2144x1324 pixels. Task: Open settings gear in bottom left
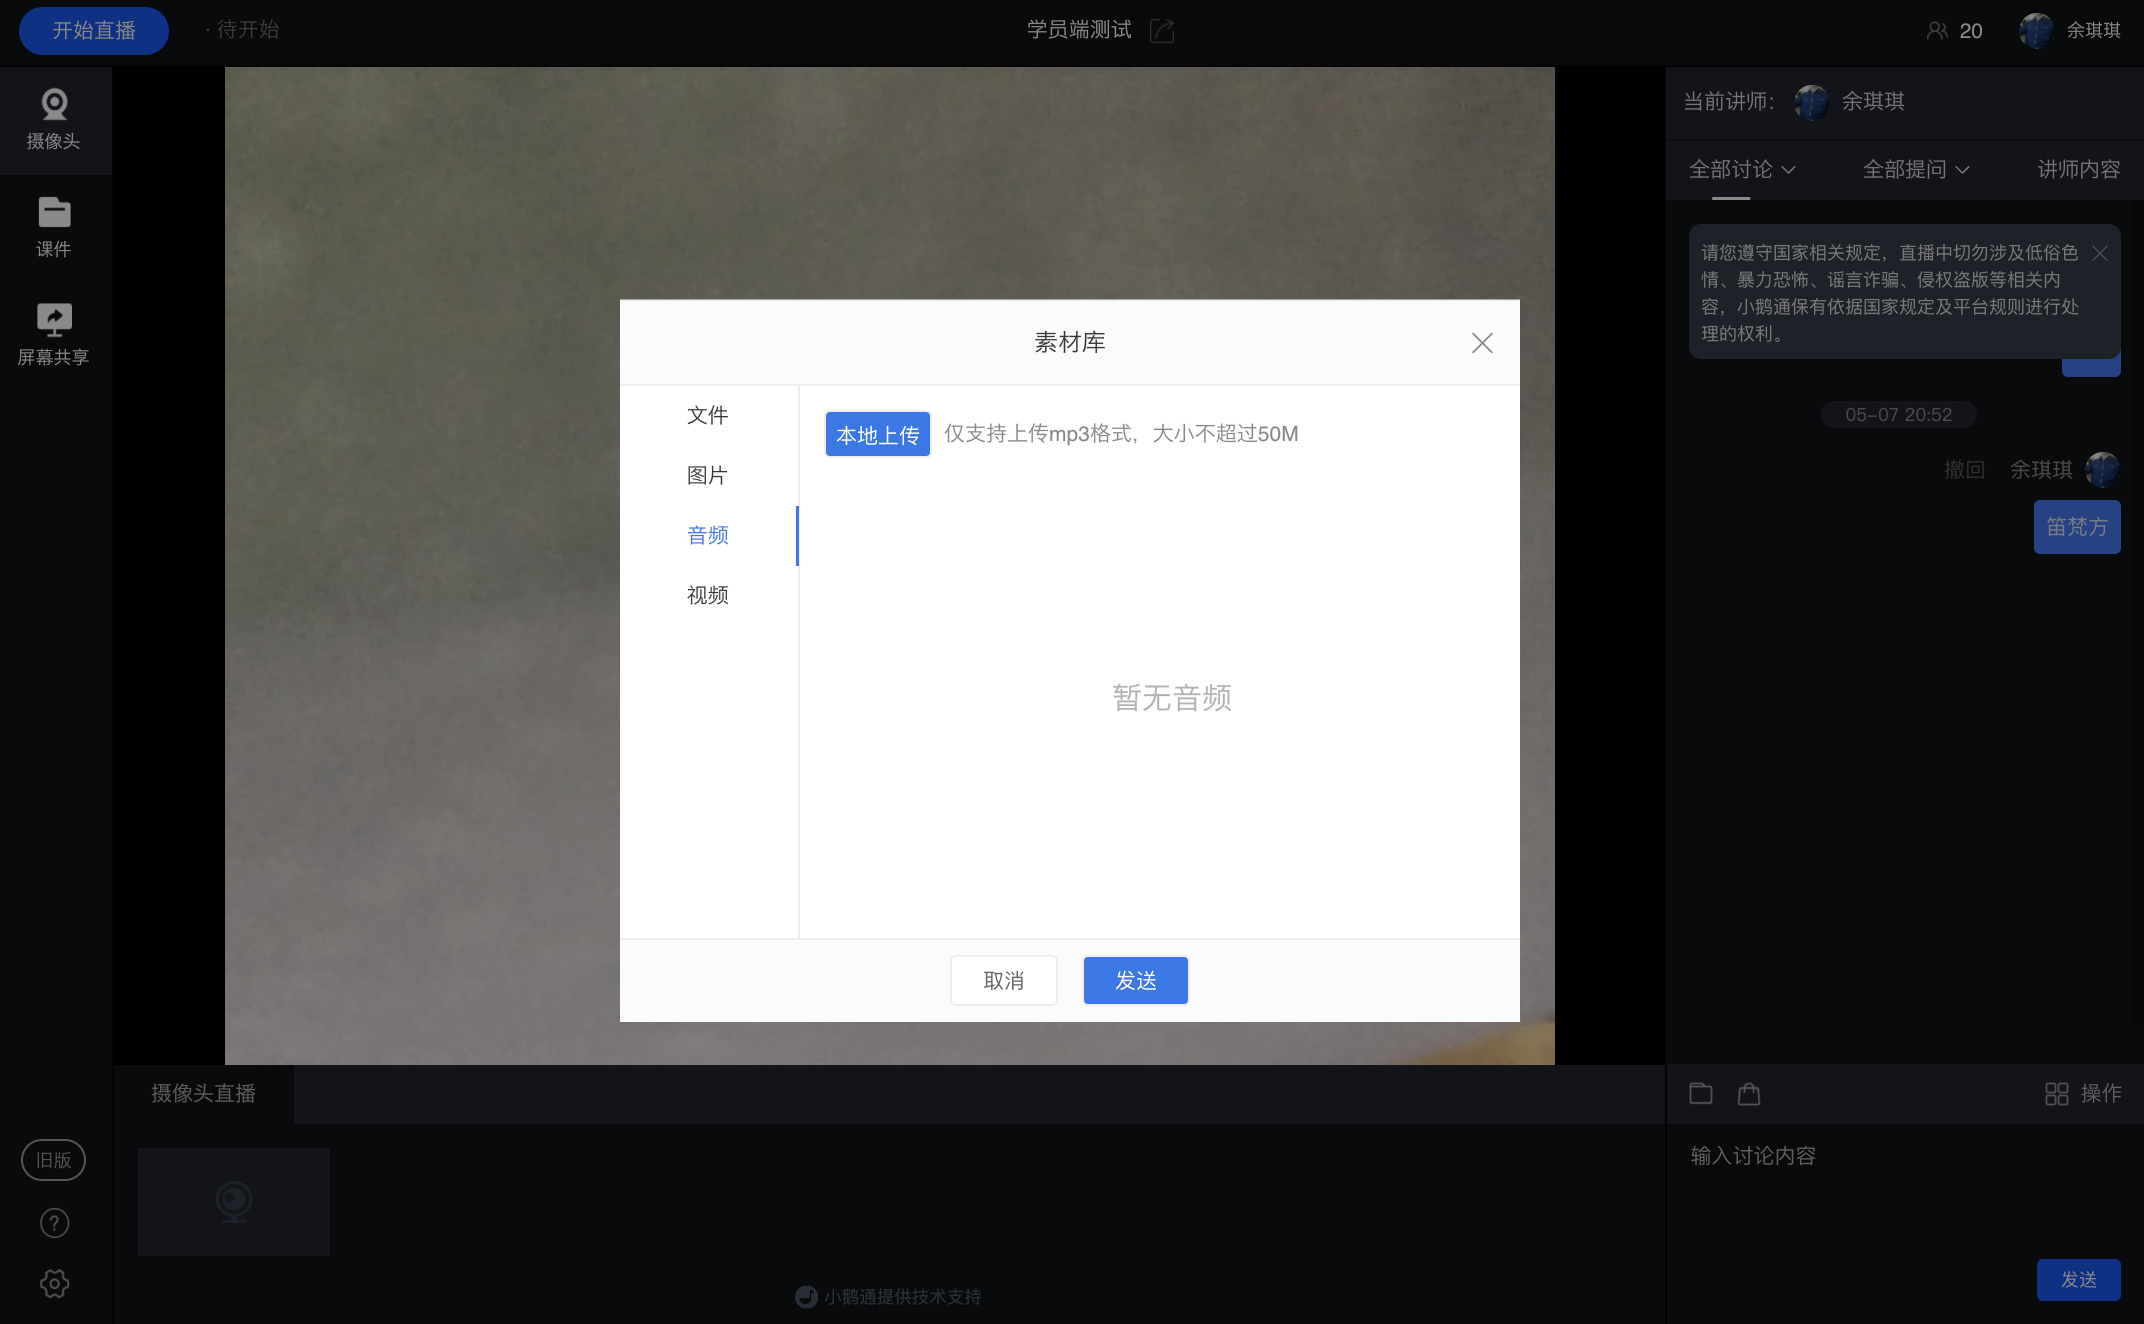pos(54,1283)
